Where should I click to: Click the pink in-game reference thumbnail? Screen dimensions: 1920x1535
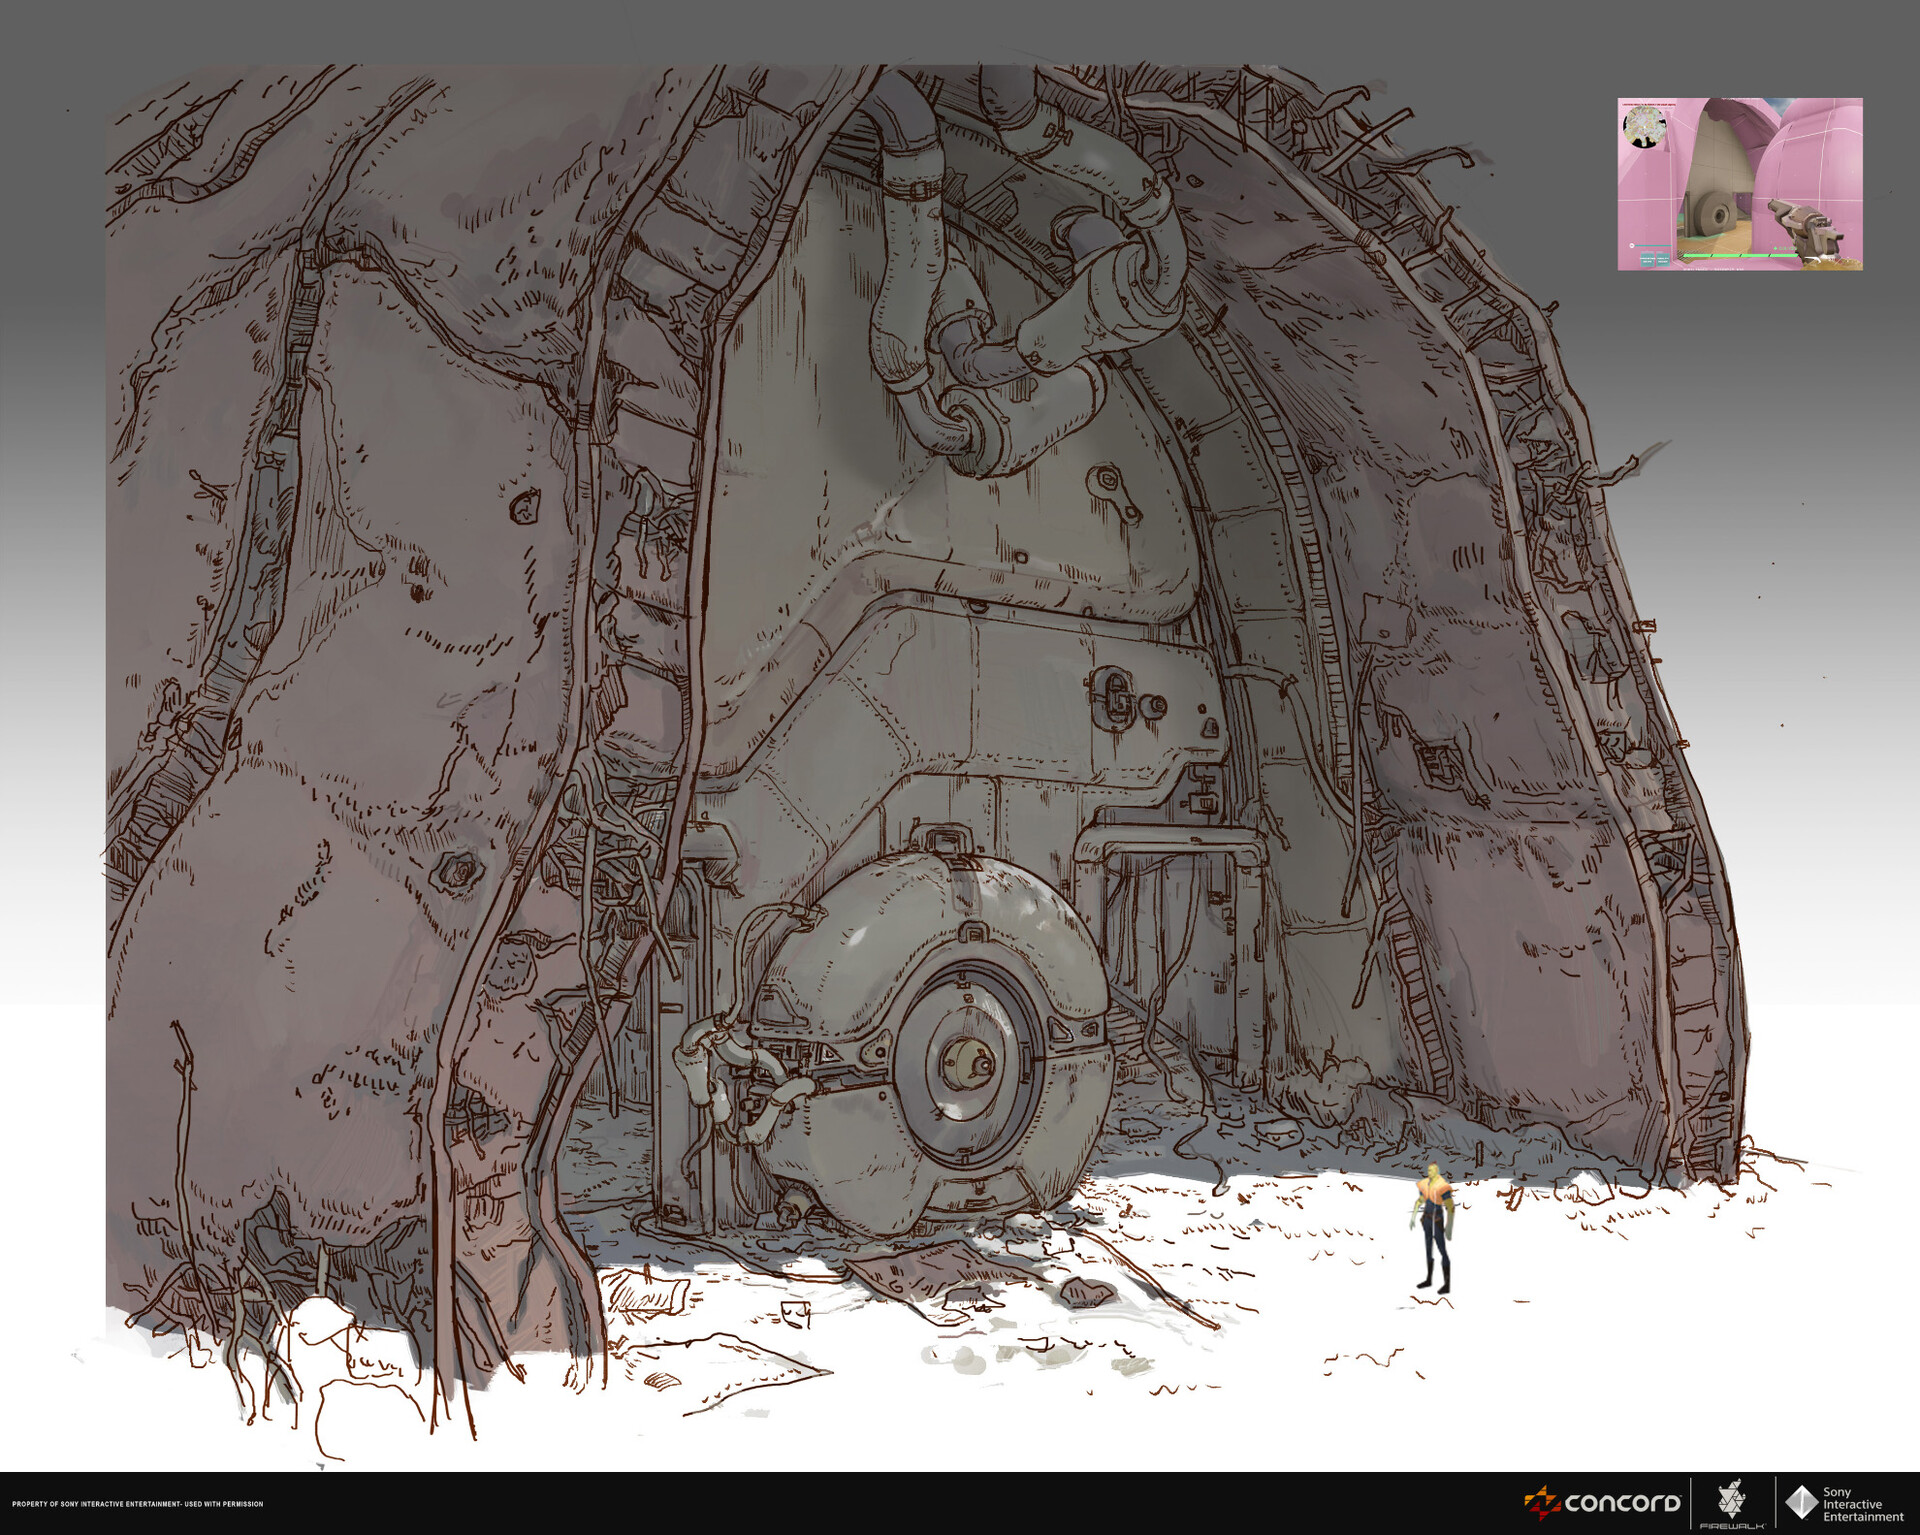pos(1740,184)
